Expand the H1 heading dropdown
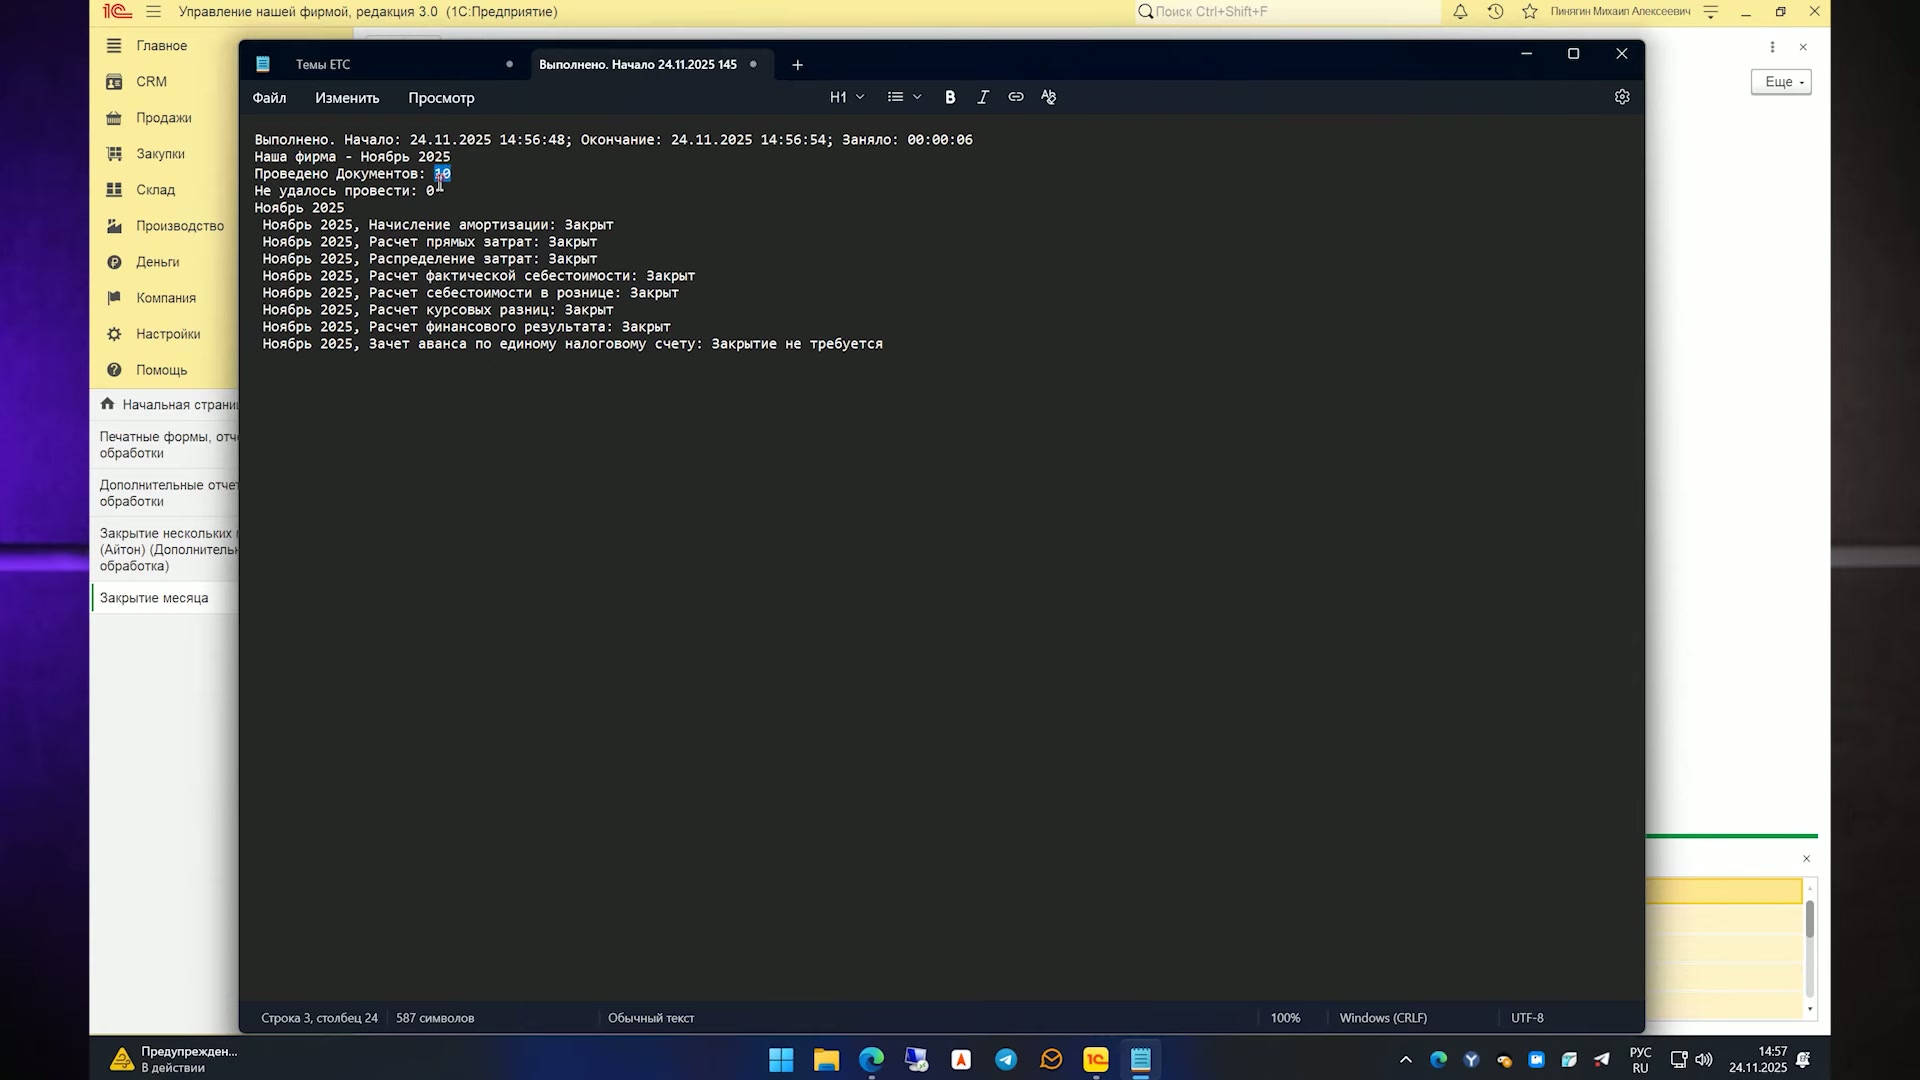 pyautogui.click(x=847, y=97)
